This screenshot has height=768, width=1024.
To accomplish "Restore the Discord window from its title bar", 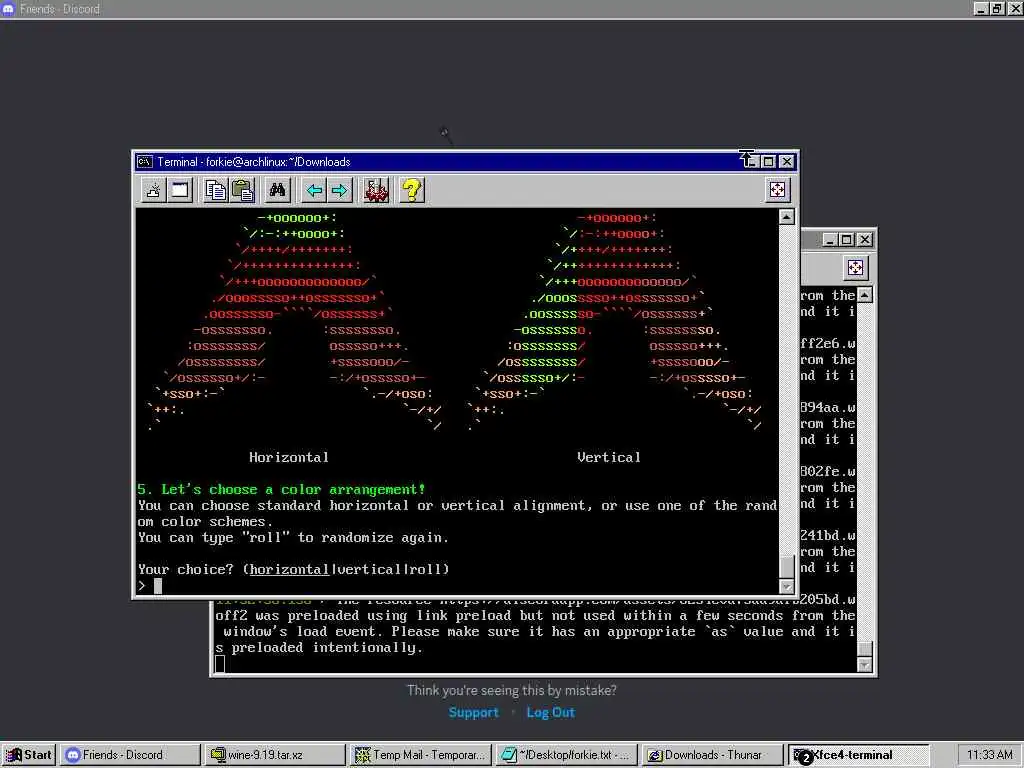I will [x=997, y=8].
